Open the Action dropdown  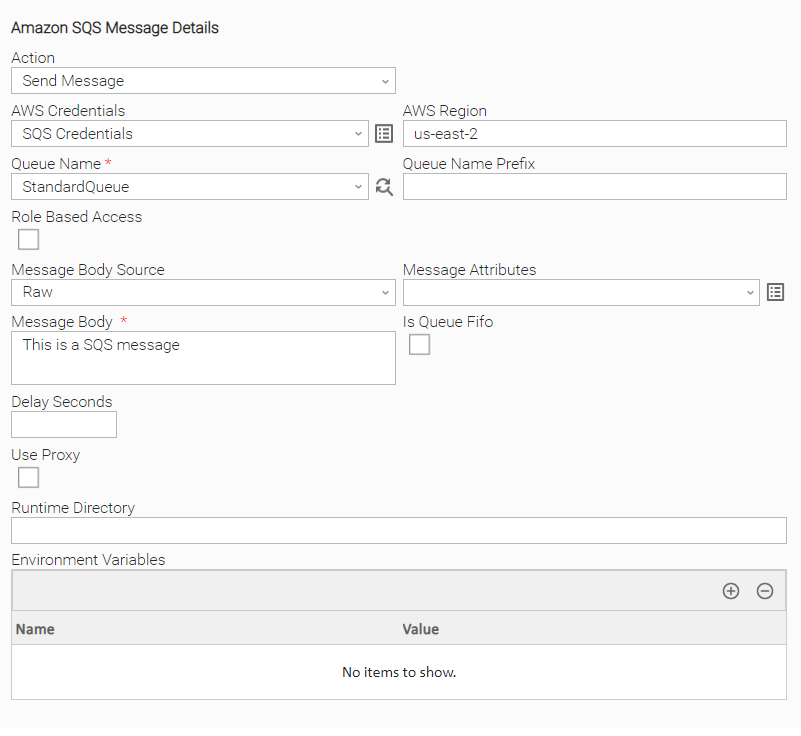pos(203,81)
